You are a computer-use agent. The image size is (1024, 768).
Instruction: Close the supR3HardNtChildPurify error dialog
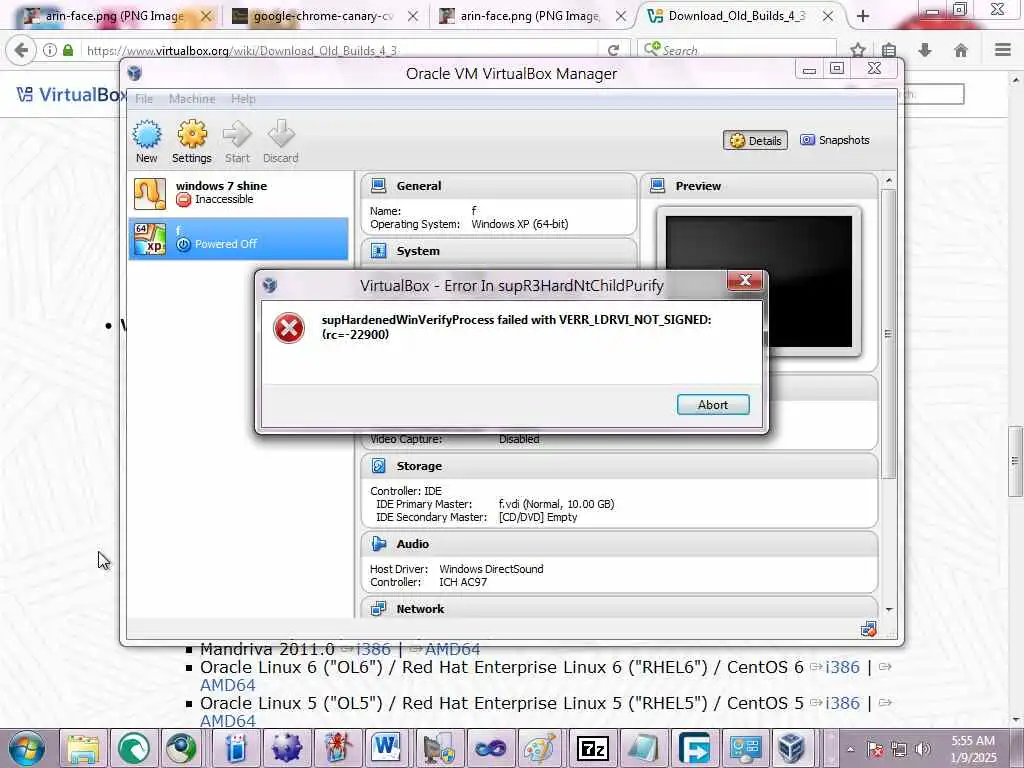pos(744,281)
